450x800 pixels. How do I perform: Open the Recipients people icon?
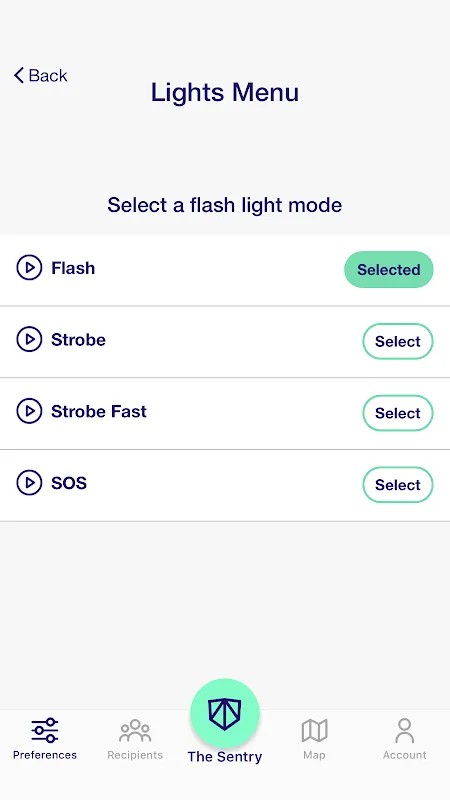(x=135, y=731)
